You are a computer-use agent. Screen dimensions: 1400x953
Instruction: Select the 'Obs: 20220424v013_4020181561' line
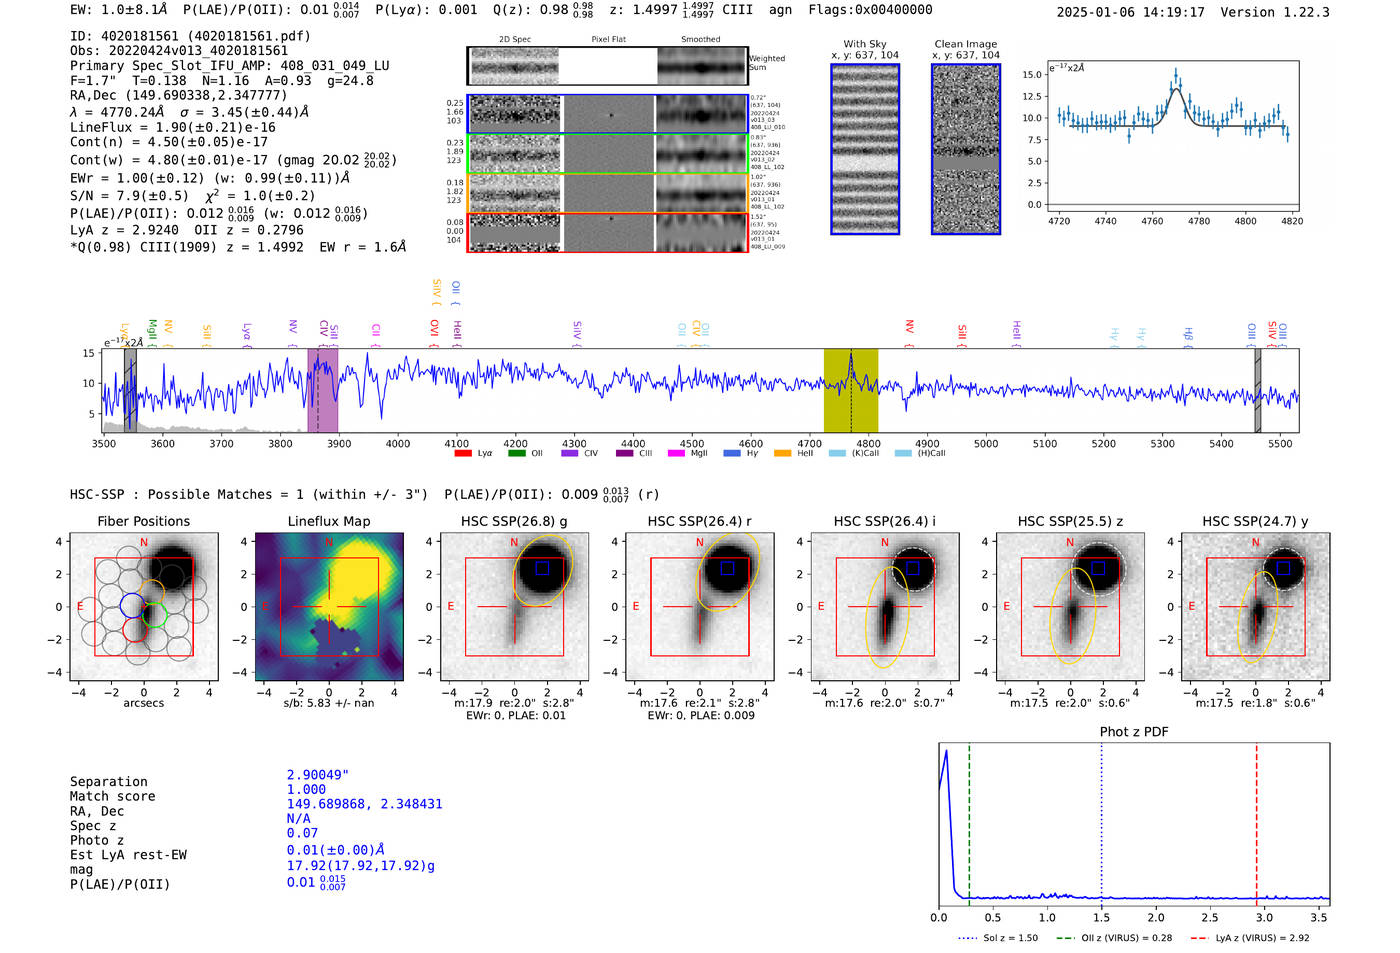tap(179, 51)
